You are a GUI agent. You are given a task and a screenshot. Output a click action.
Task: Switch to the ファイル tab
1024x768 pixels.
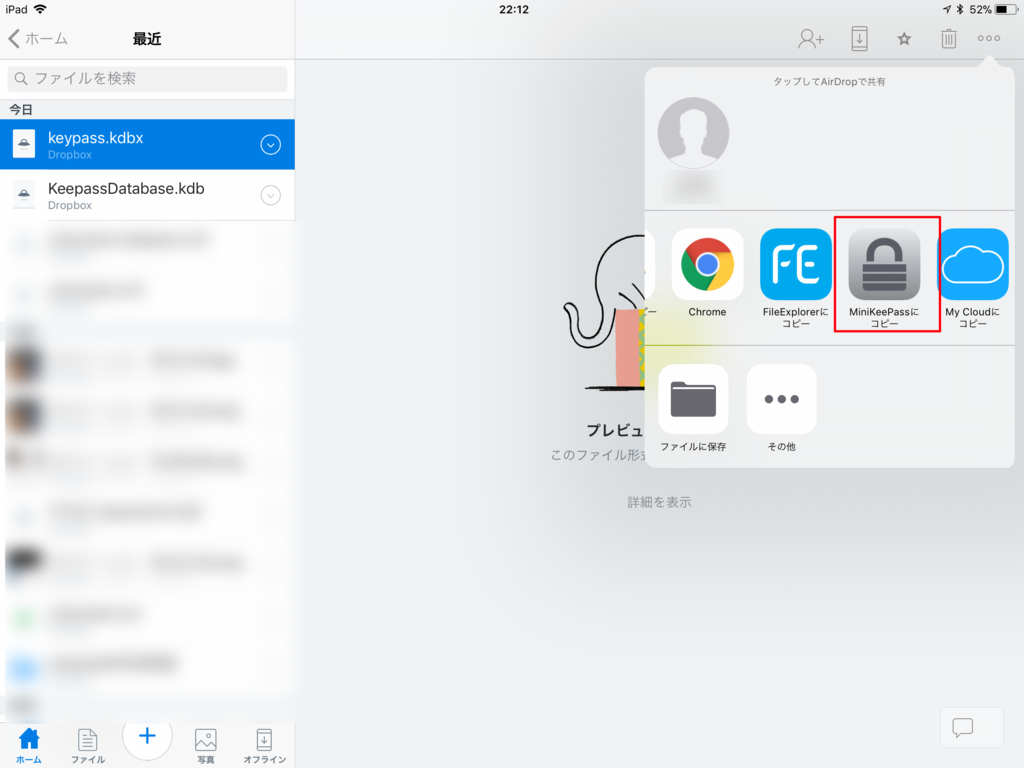coord(88,746)
